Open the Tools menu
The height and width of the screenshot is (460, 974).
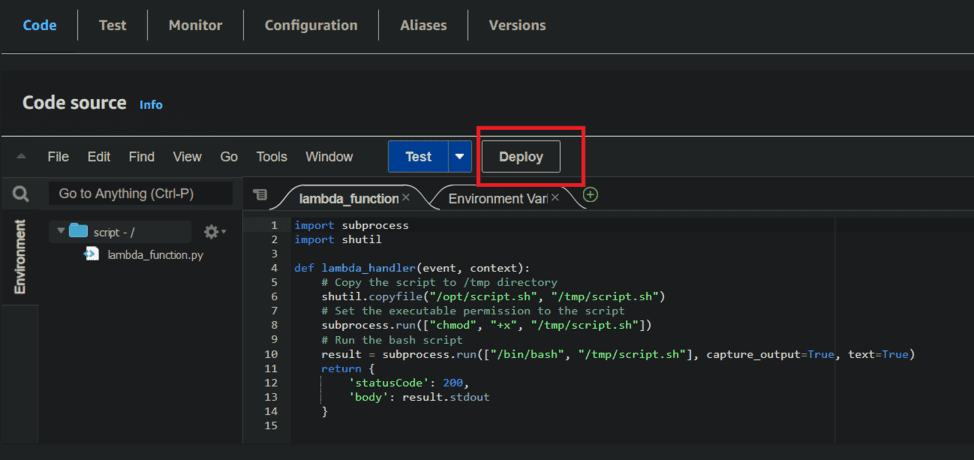point(271,157)
